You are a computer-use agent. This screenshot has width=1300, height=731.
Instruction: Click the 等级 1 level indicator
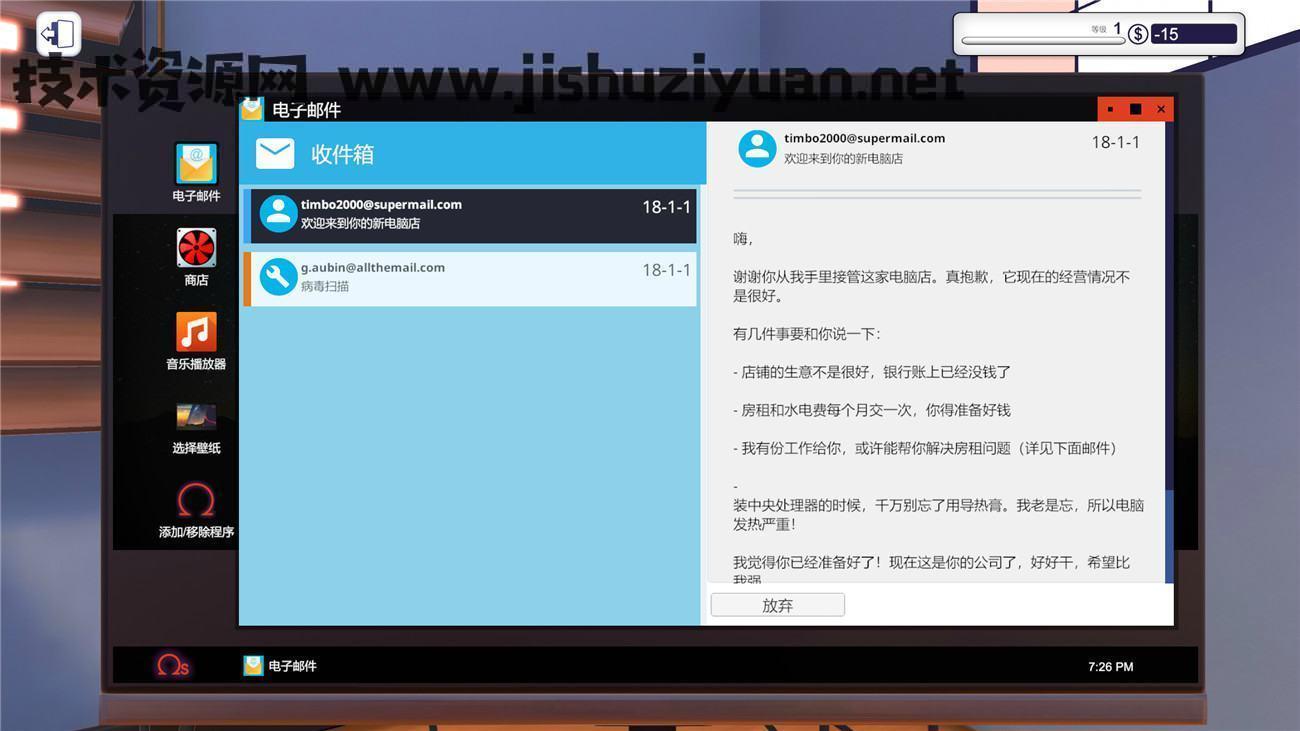[x=1106, y=29]
